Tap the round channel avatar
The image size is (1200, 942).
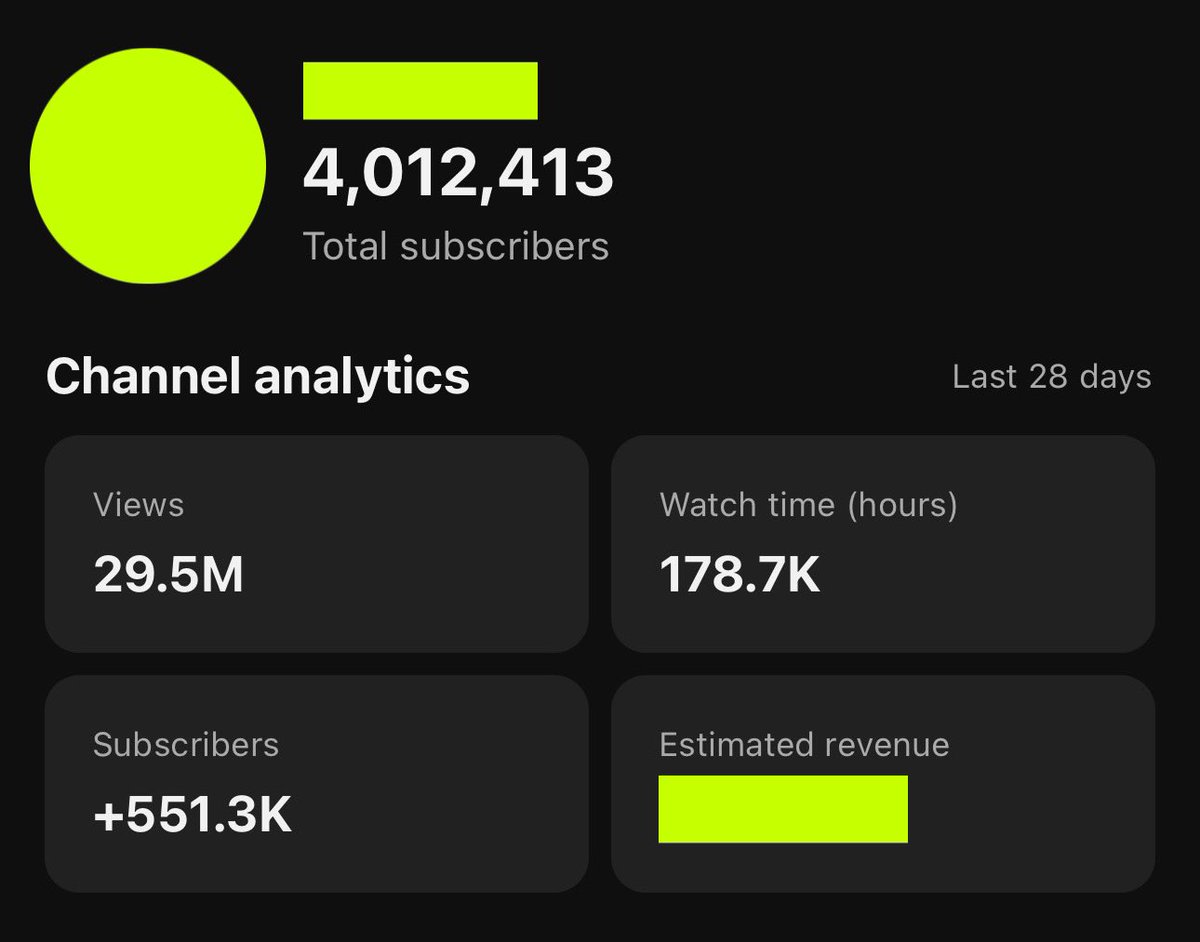point(148,165)
